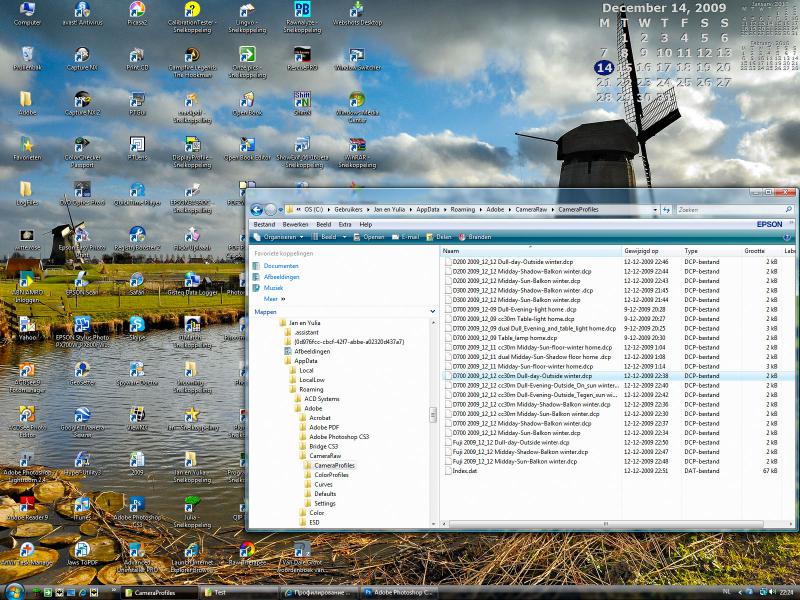Open the toolbar Beeld views dropdown arrow

[344, 237]
